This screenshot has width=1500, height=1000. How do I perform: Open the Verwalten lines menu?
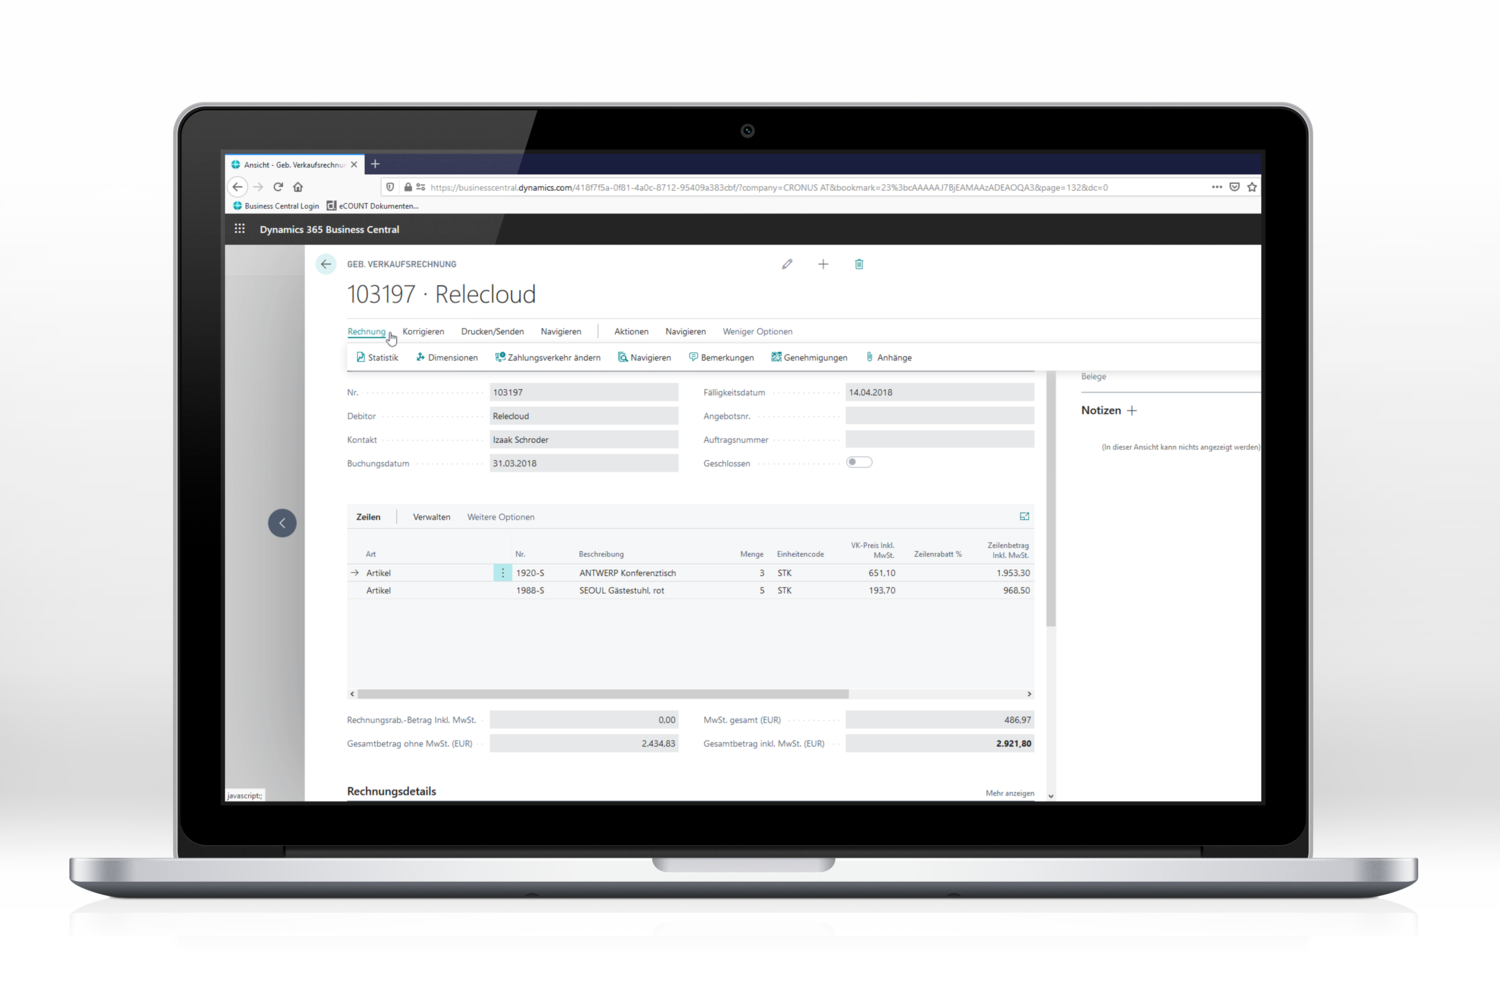point(431,517)
